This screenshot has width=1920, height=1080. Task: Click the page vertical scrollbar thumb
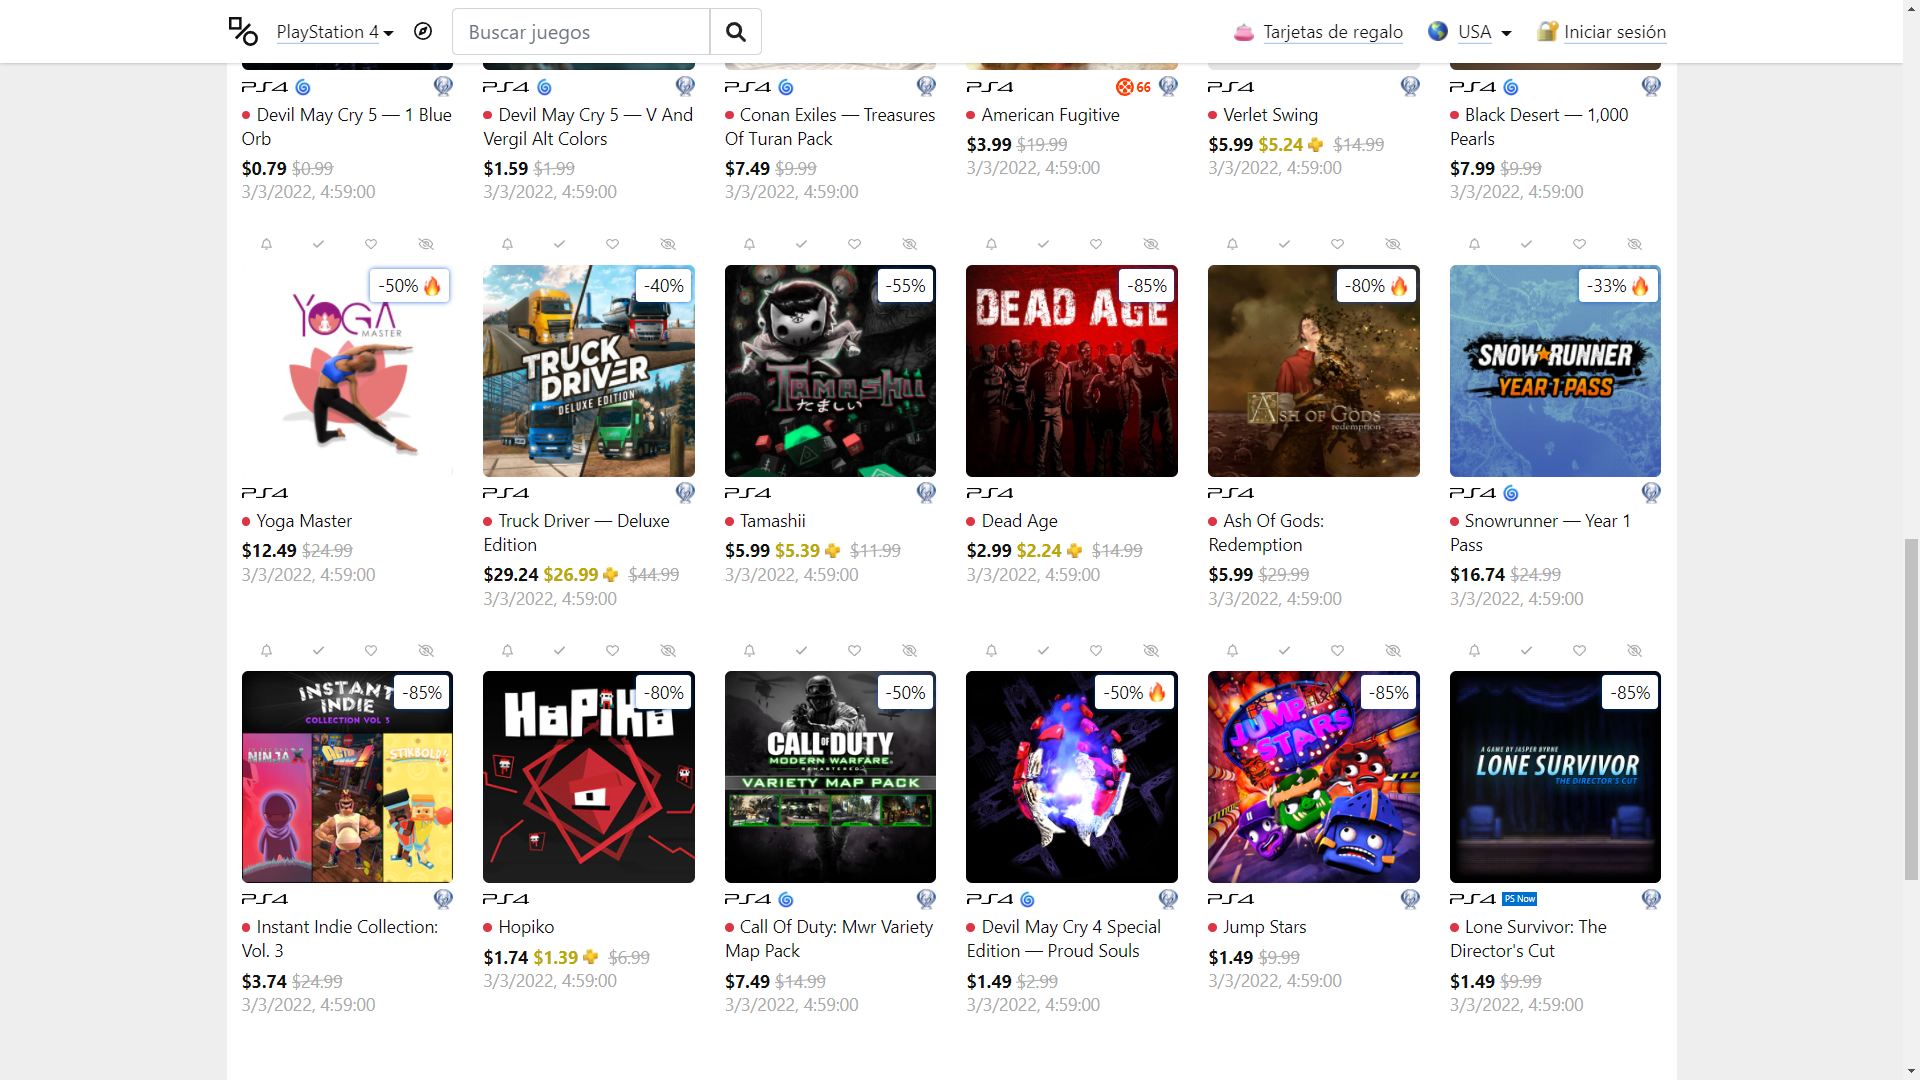tap(1911, 710)
